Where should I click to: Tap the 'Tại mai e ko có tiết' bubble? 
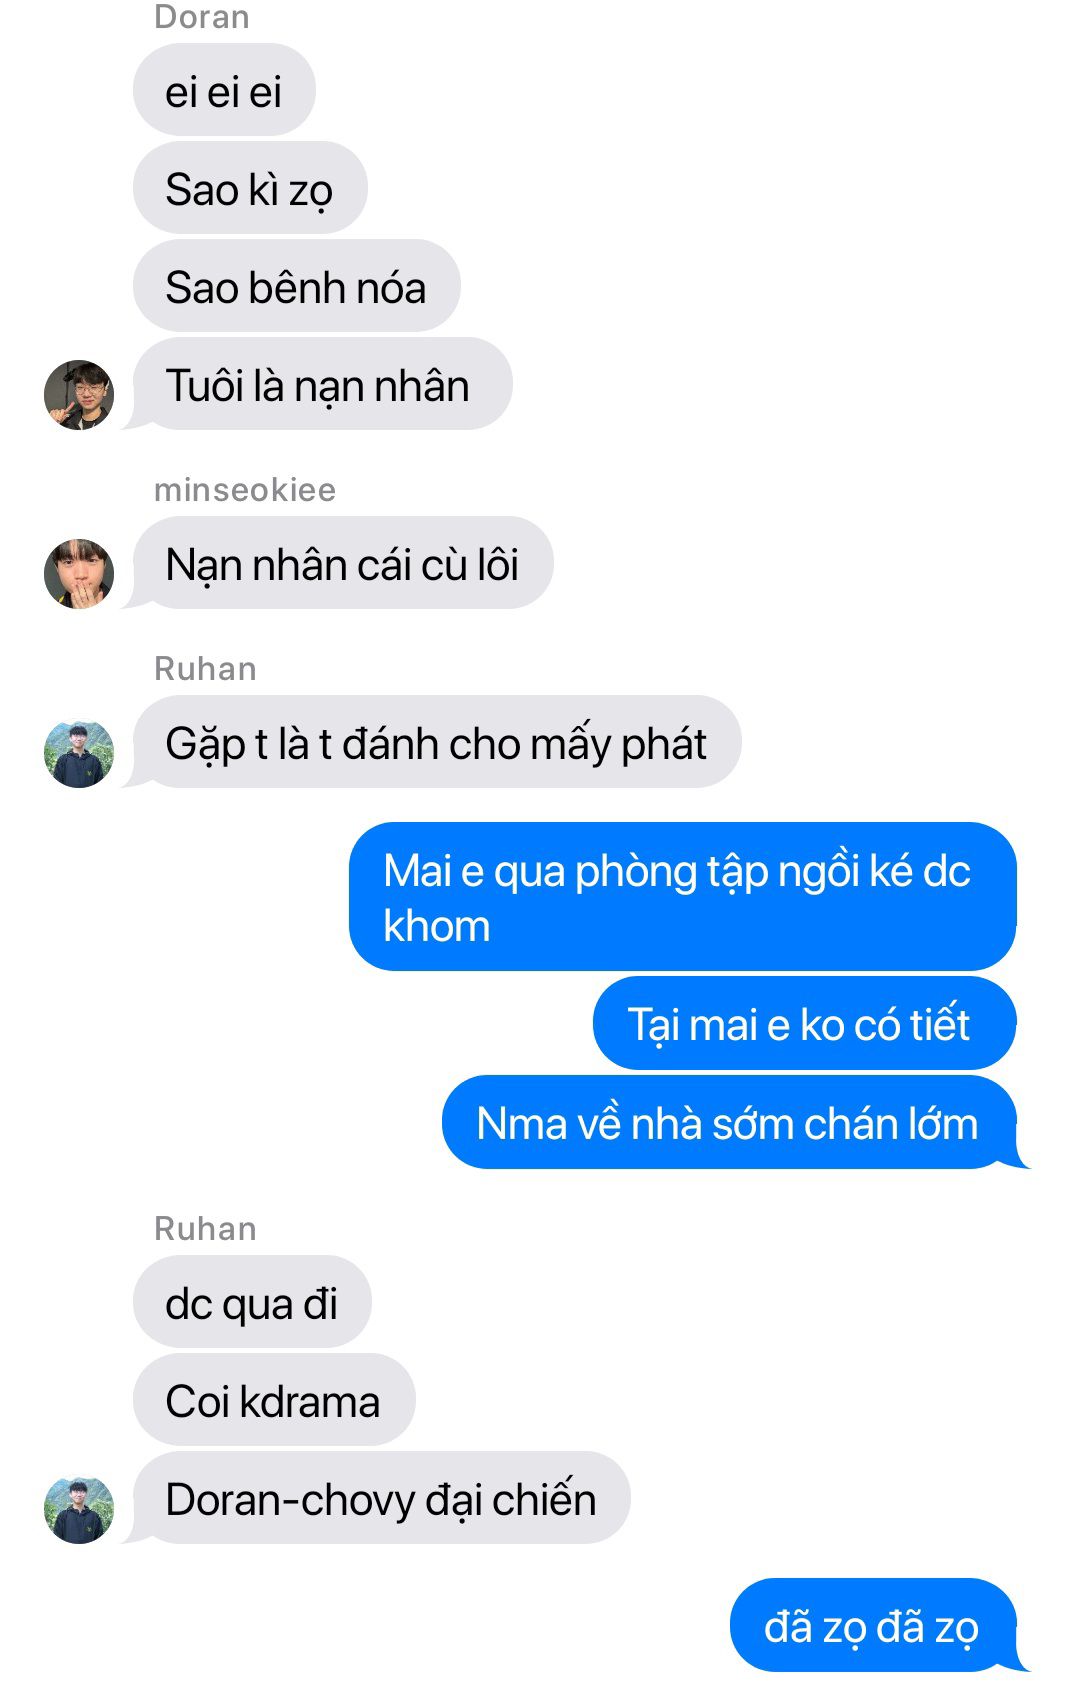805,1024
